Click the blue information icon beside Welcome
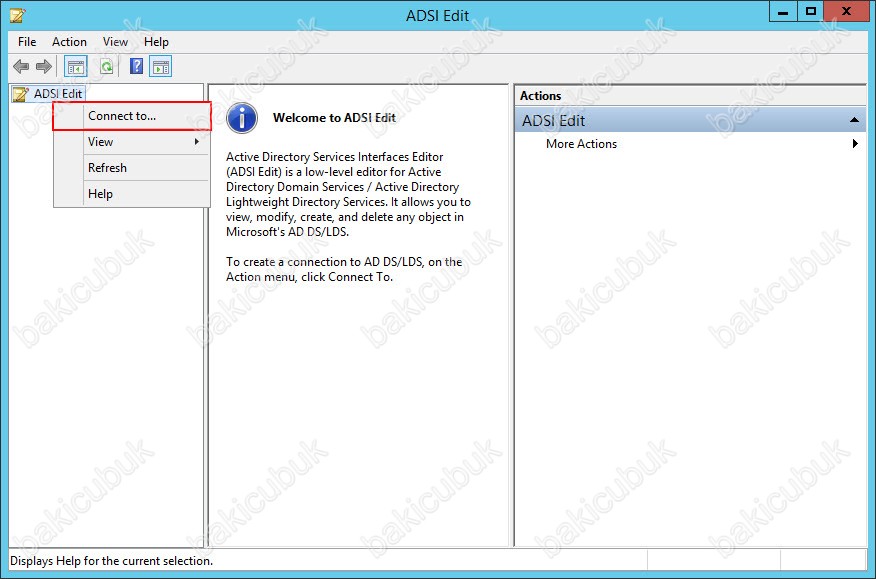The height and width of the screenshot is (579, 876). point(242,118)
